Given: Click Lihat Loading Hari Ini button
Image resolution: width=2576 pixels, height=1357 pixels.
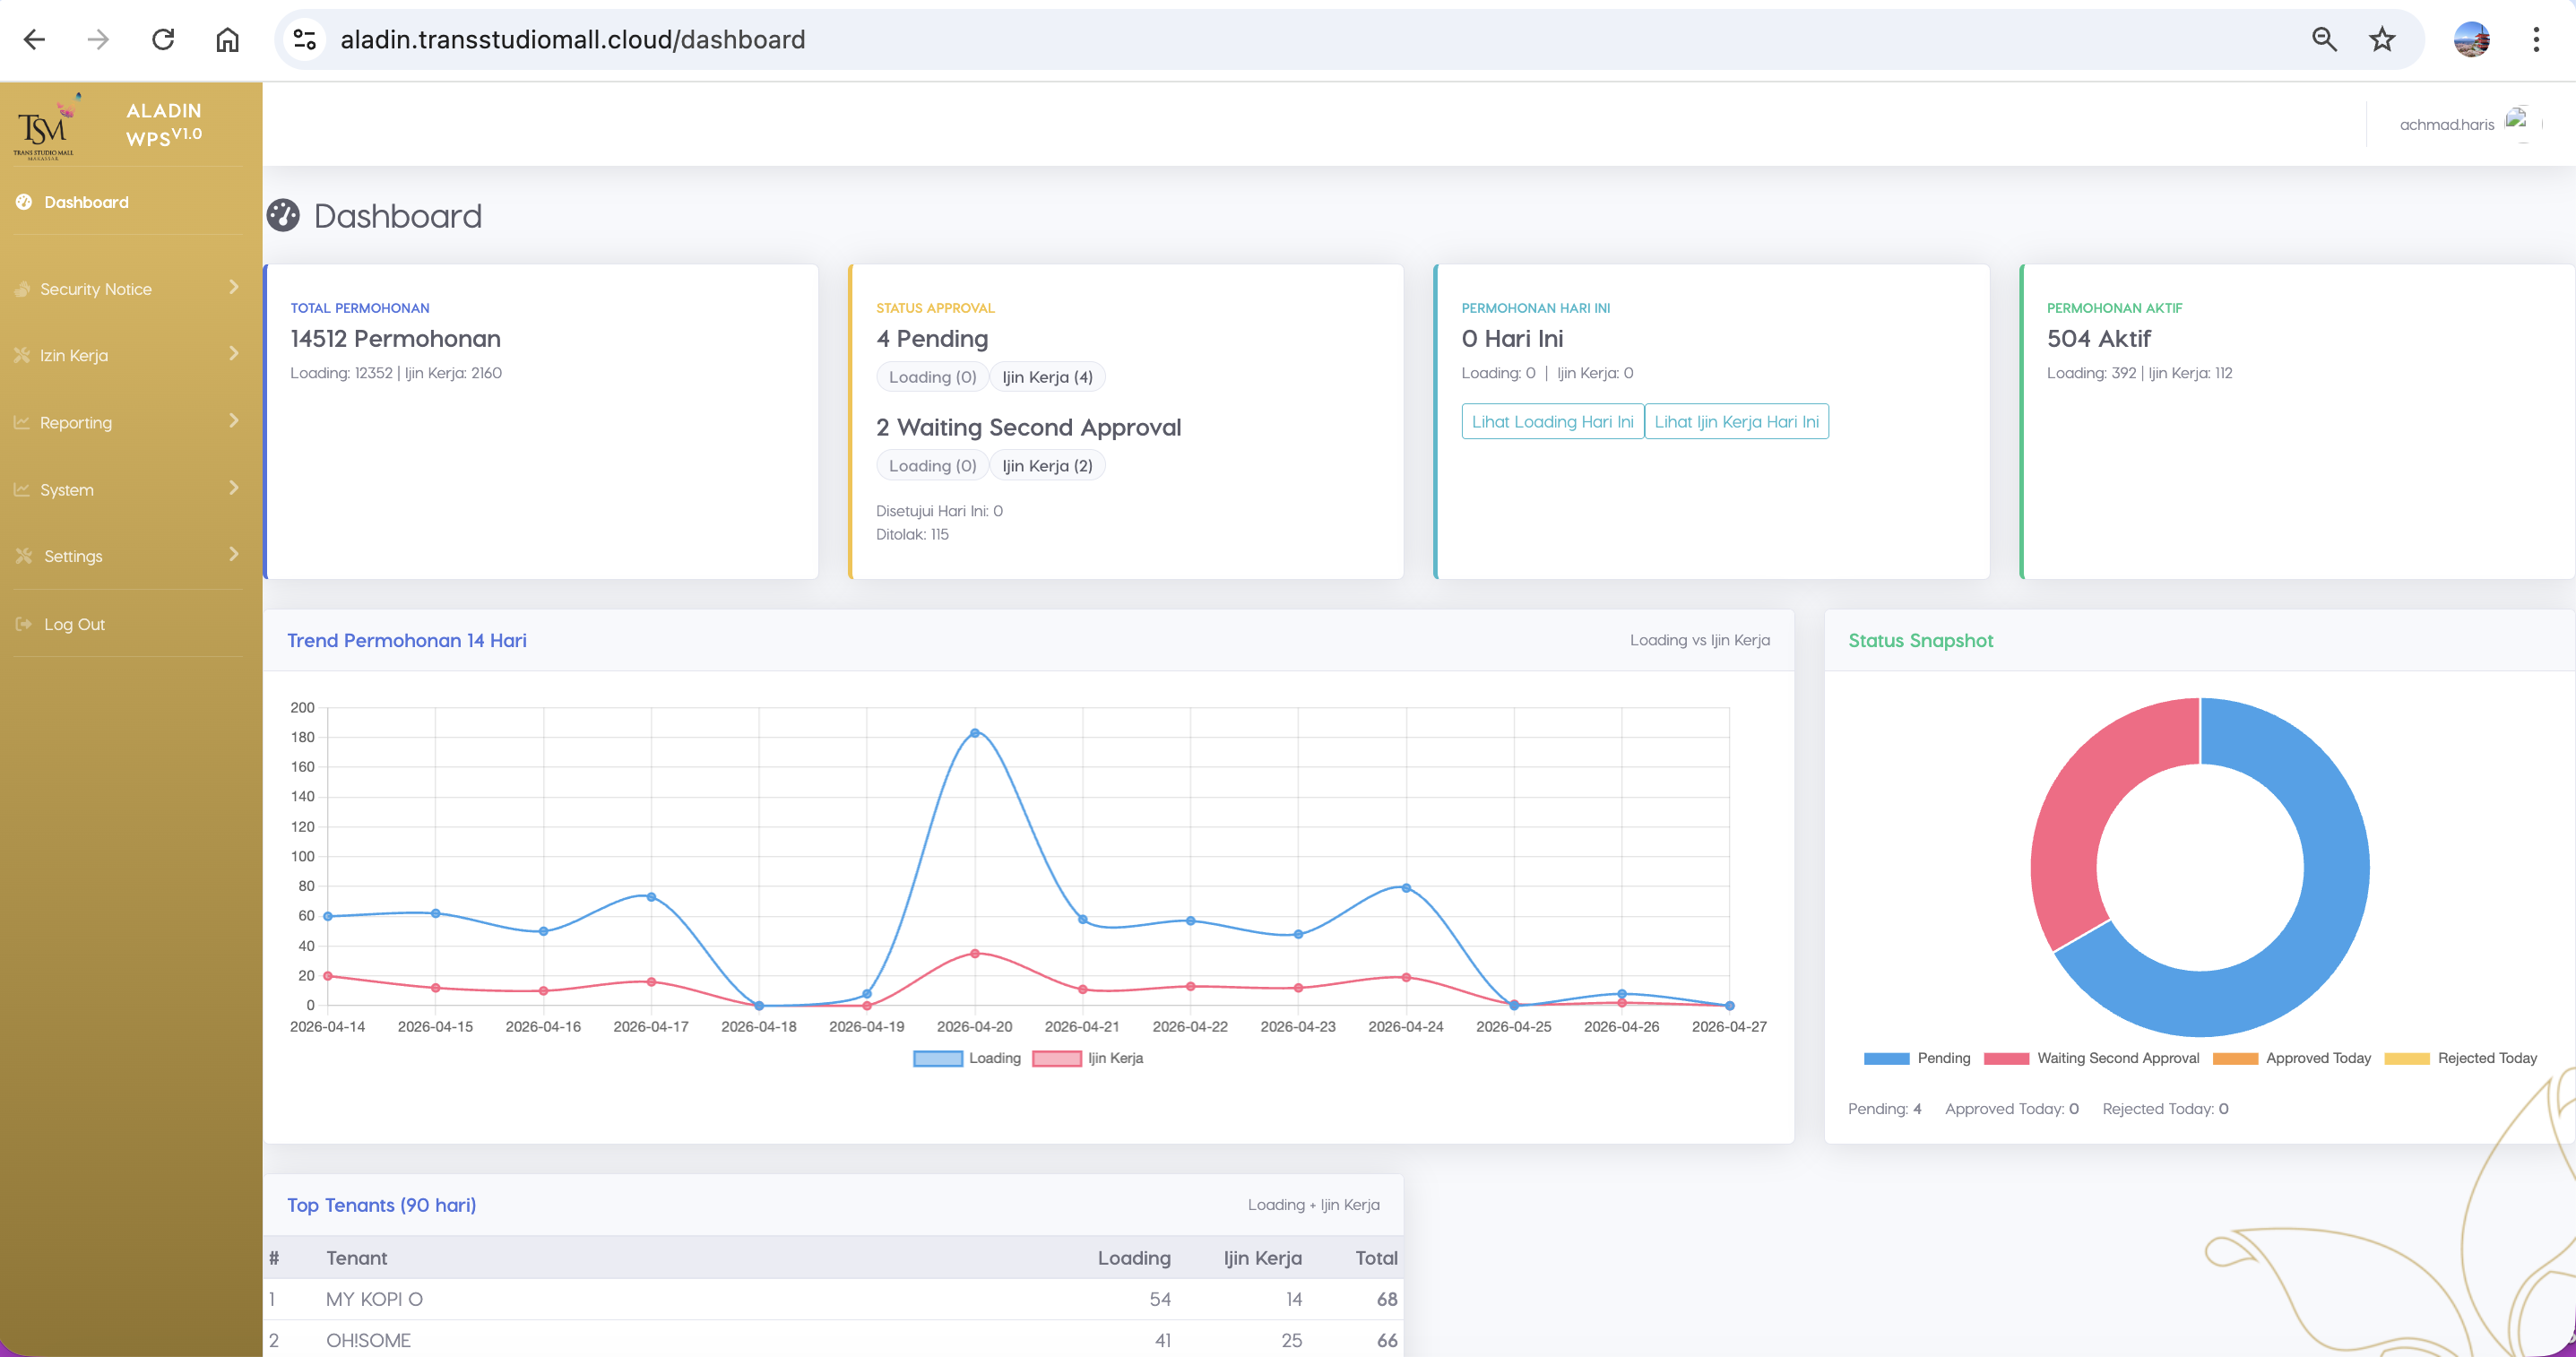Looking at the screenshot, I should pos(1552,422).
